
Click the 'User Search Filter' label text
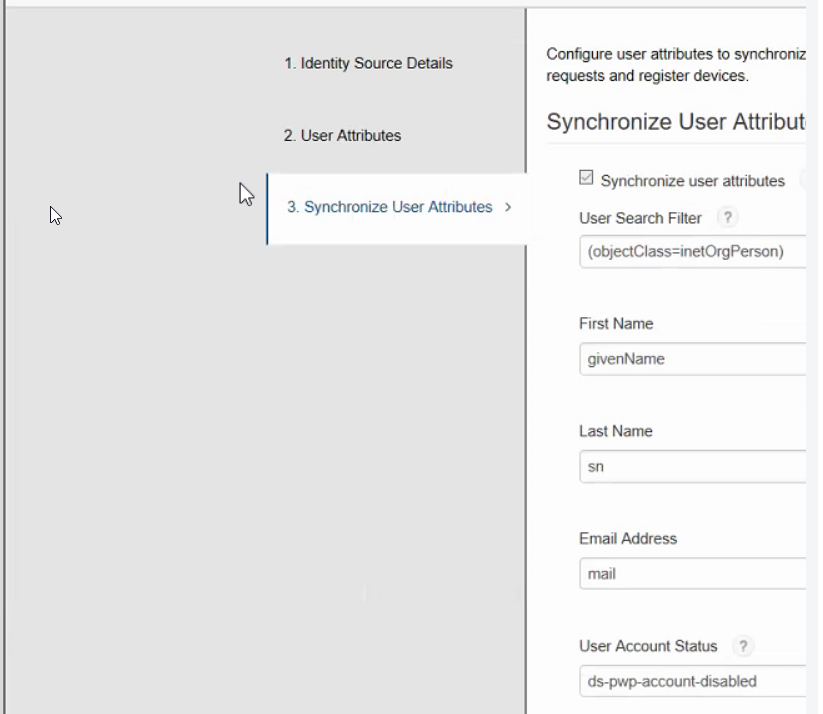coord(640,218)
